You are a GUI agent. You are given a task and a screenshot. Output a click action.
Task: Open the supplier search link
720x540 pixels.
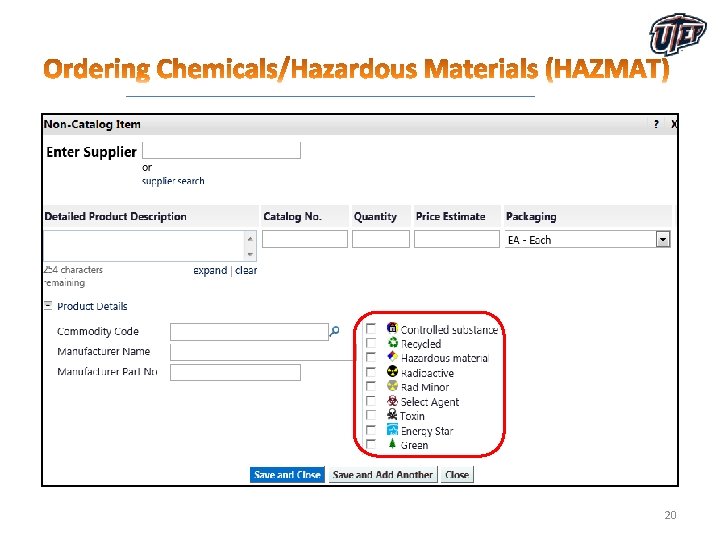click(173, 181)
